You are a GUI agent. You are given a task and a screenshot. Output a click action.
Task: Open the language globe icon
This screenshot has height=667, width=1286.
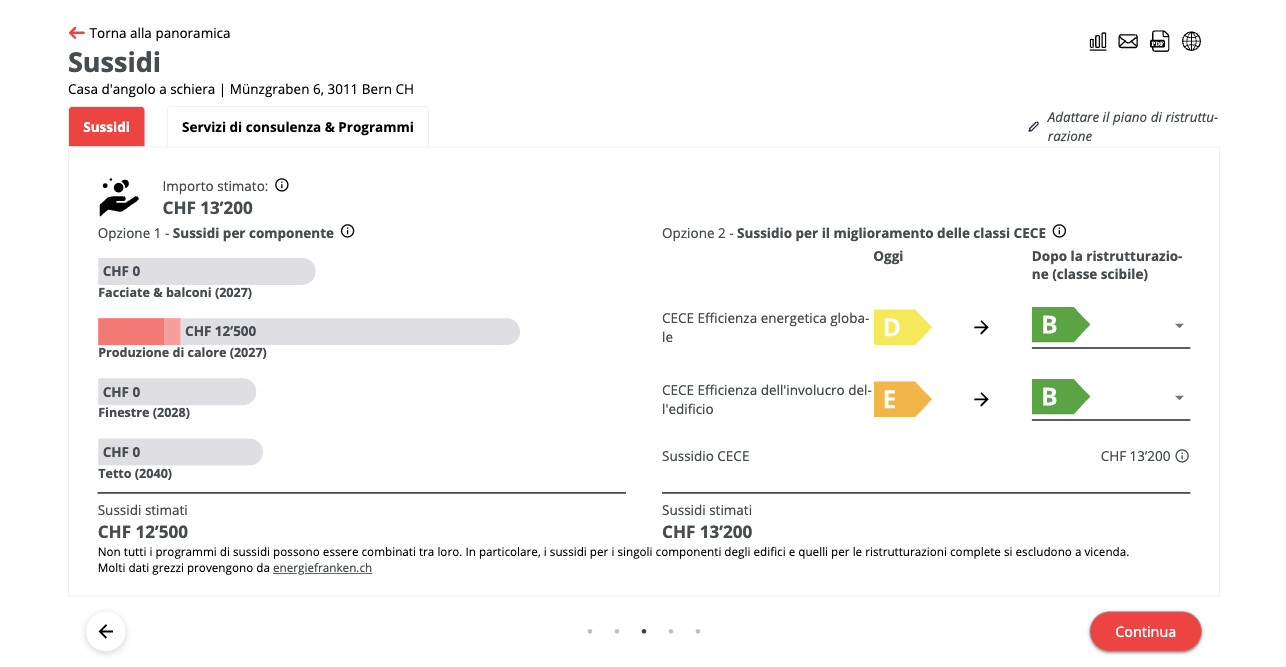pyautogui.click(x=1191, y=41)
